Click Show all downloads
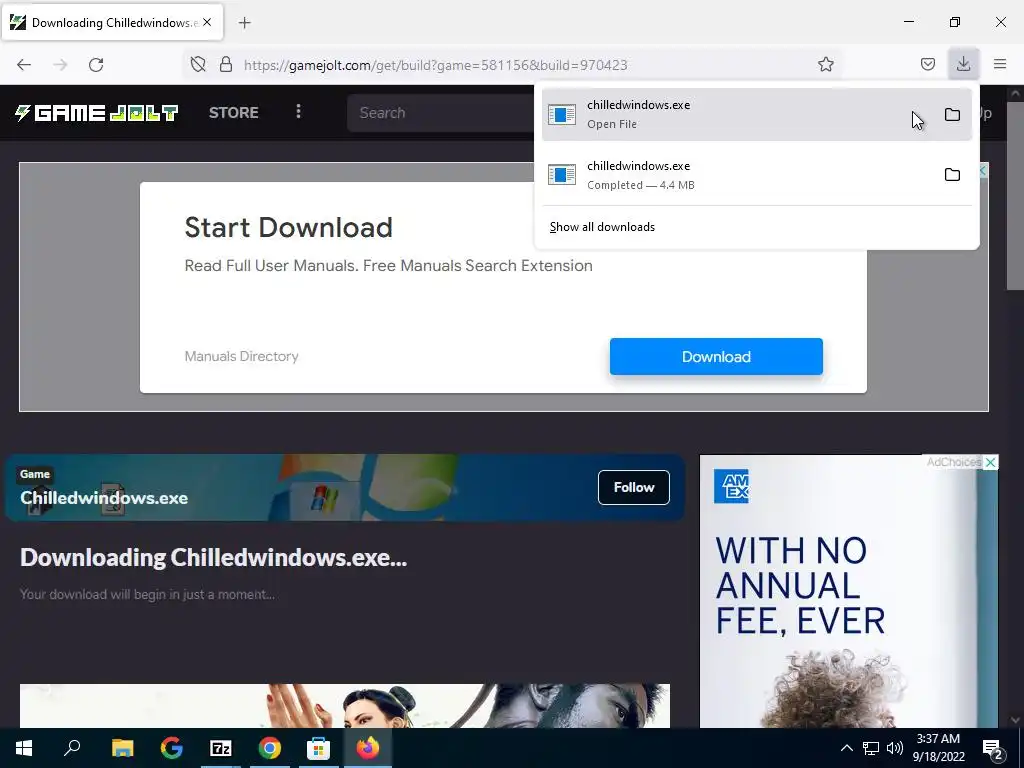Image resolution: width=1024 pixels, height=768 pixels. tap(602, 227)
